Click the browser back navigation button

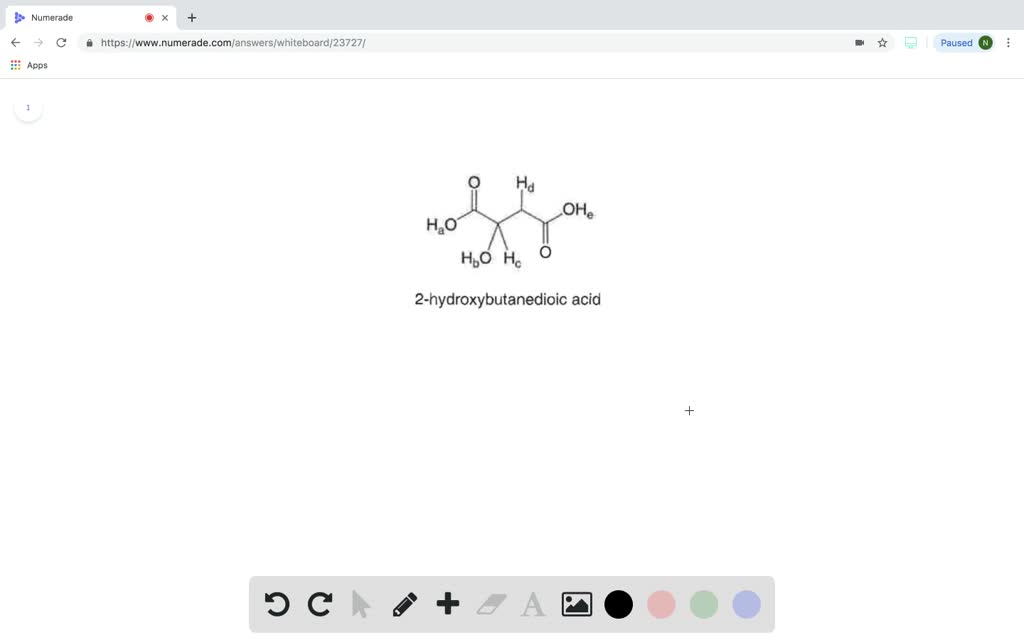pyautogui.click(x=14, y=42)
